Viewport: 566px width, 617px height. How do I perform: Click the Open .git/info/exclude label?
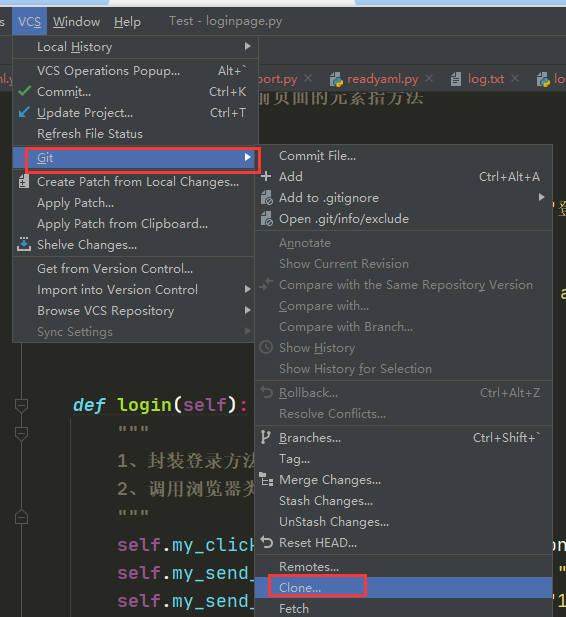344,219
